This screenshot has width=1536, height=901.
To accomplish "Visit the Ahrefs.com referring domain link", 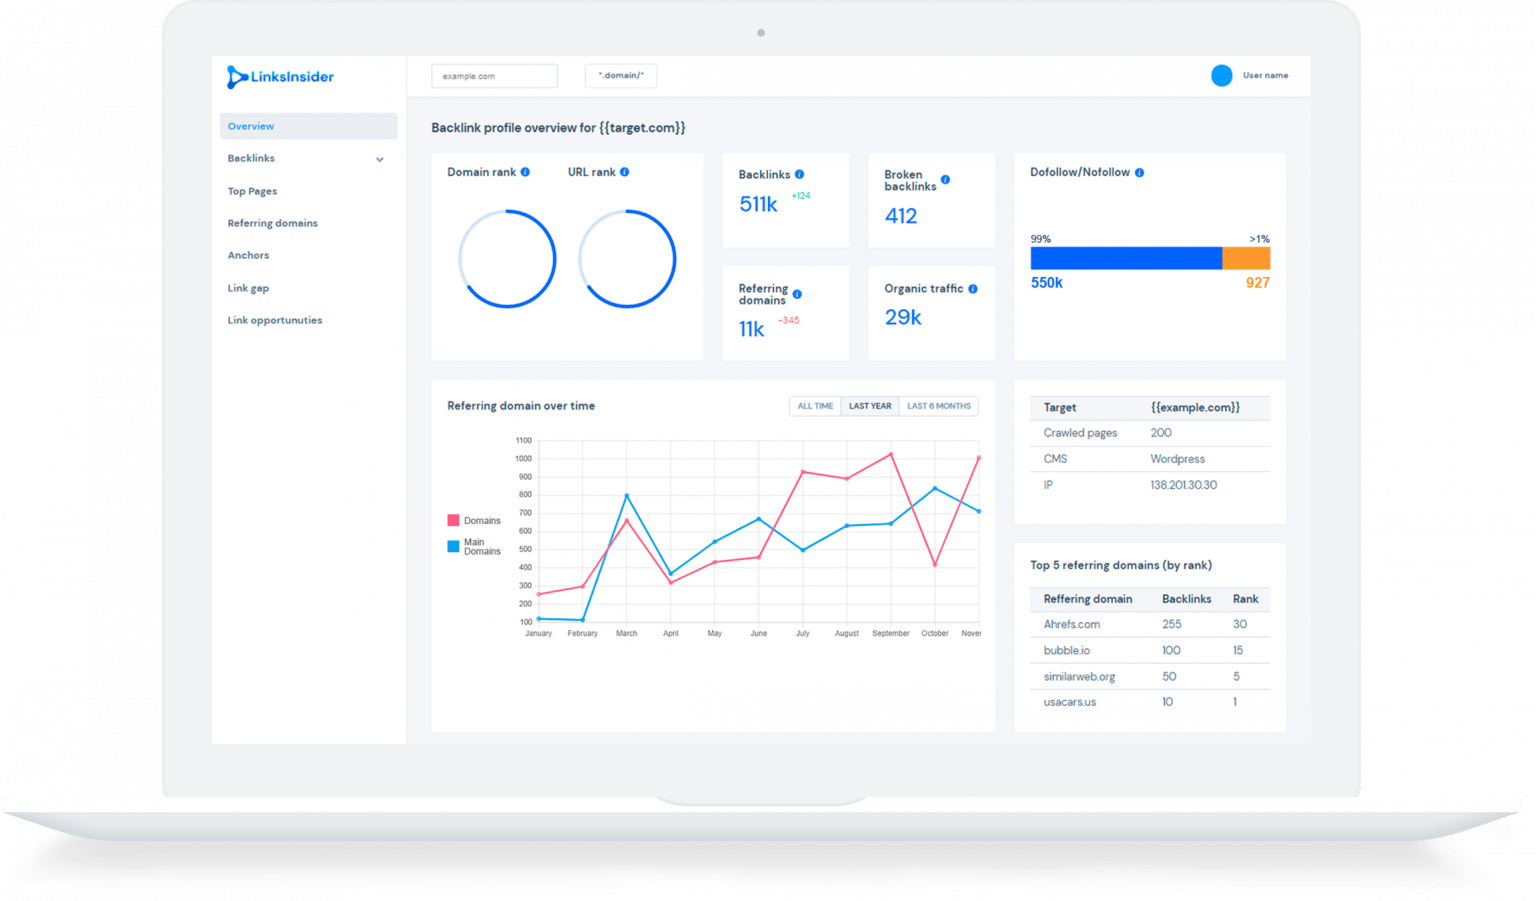I will [x=1071, y=623].
